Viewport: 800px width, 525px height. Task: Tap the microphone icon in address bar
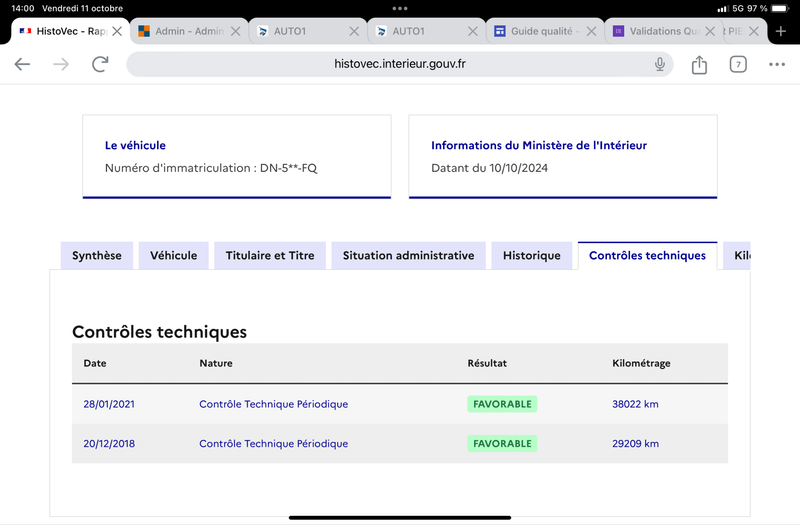click(660, 64)
